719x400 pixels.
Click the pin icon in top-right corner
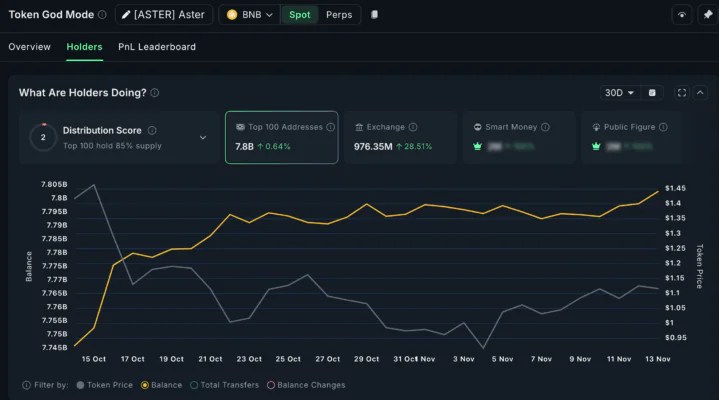(x=705, y=15)
